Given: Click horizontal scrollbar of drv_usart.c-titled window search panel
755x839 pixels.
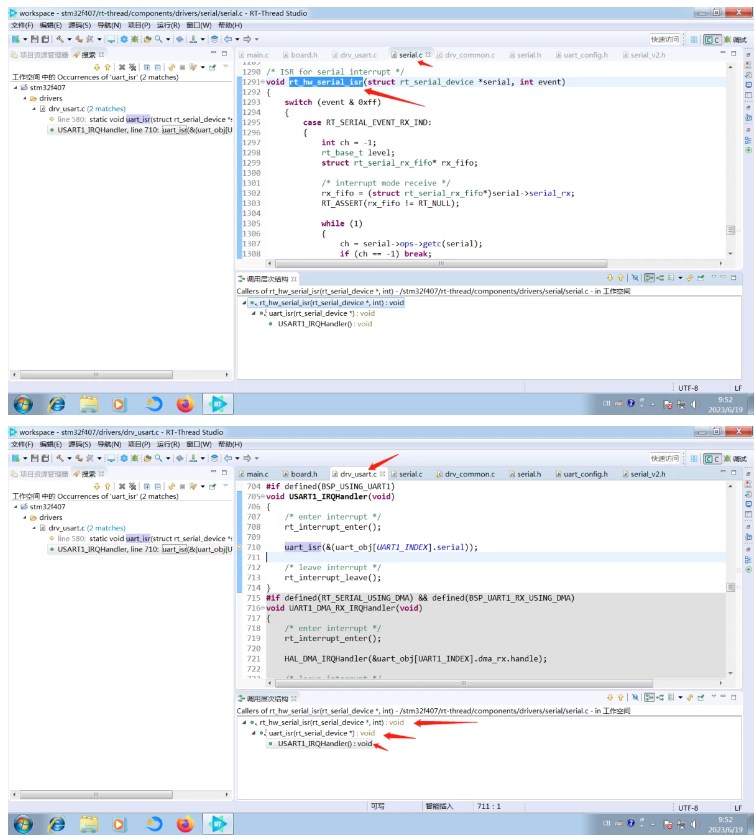Looking at the screenshot, I should coord(96,795).
